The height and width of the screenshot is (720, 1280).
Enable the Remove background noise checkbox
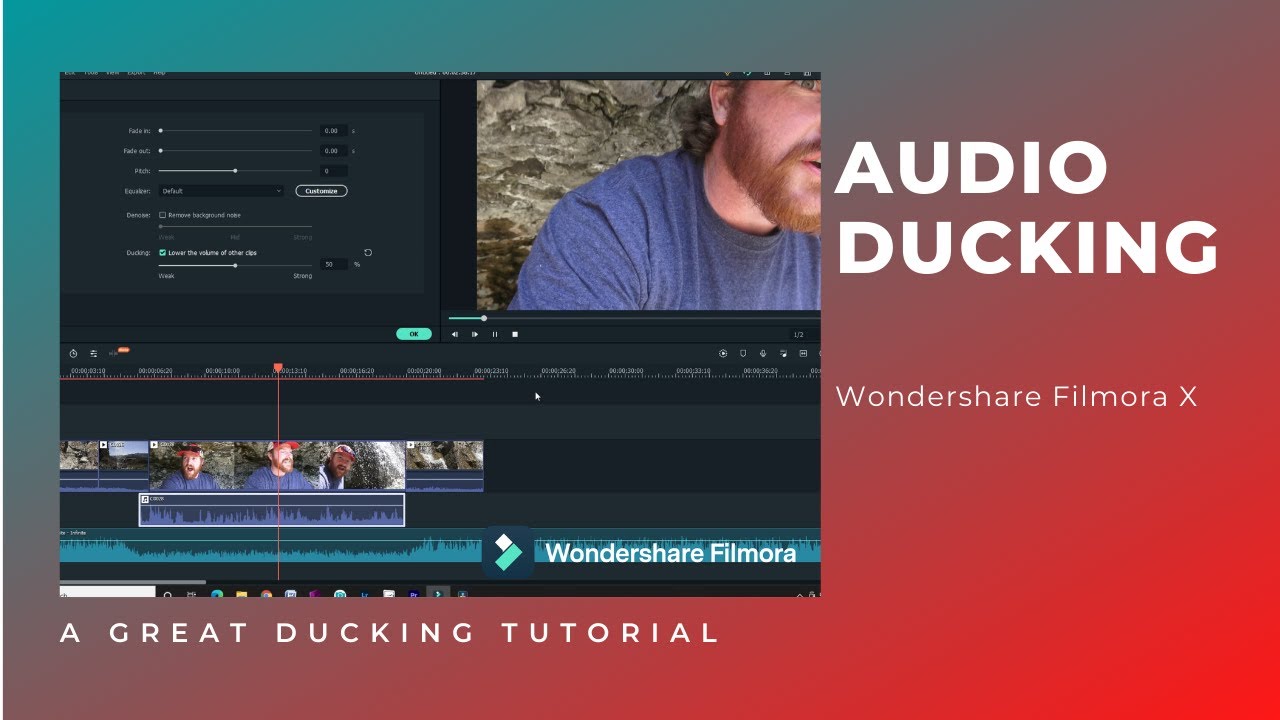point(162,215)
